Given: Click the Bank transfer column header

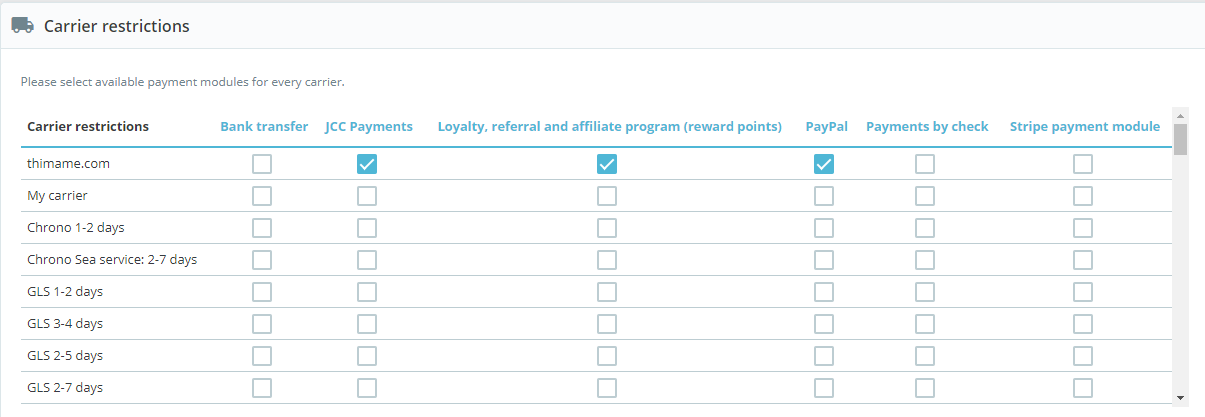Looking at the screenshot, I should [264, 127].
